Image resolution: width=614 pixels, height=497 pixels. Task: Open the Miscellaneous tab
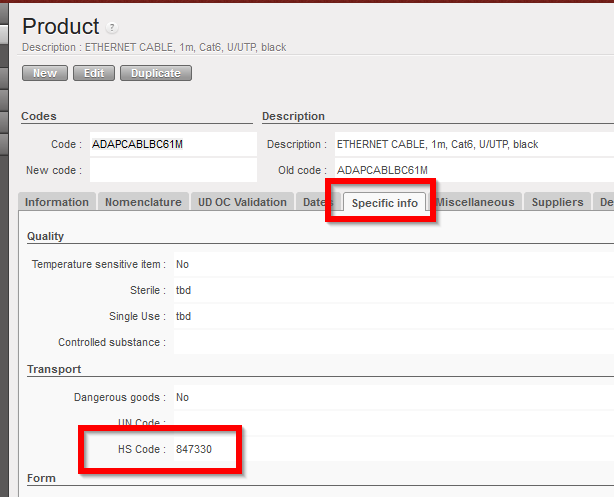[x=475, y=202]
